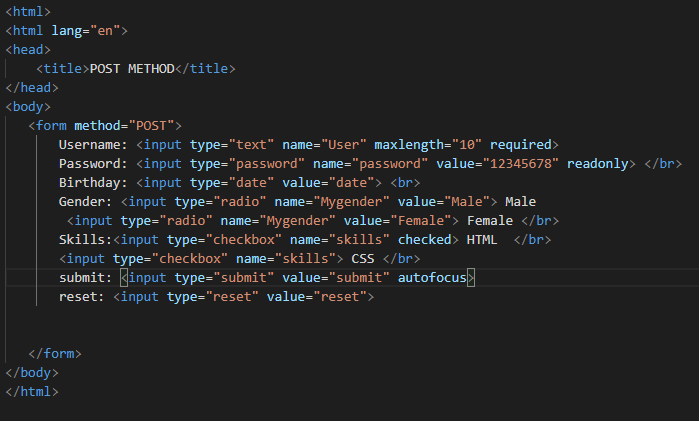
Task: Click the type="date" attribute
Action: click(x=232, y=183)
